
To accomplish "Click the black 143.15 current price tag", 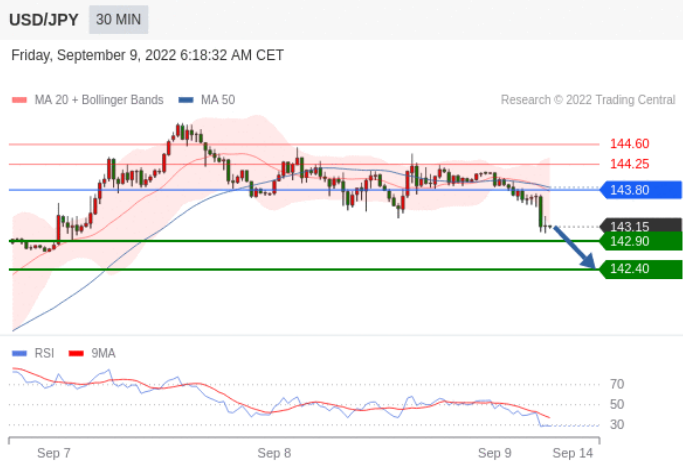I will point(641,226).
